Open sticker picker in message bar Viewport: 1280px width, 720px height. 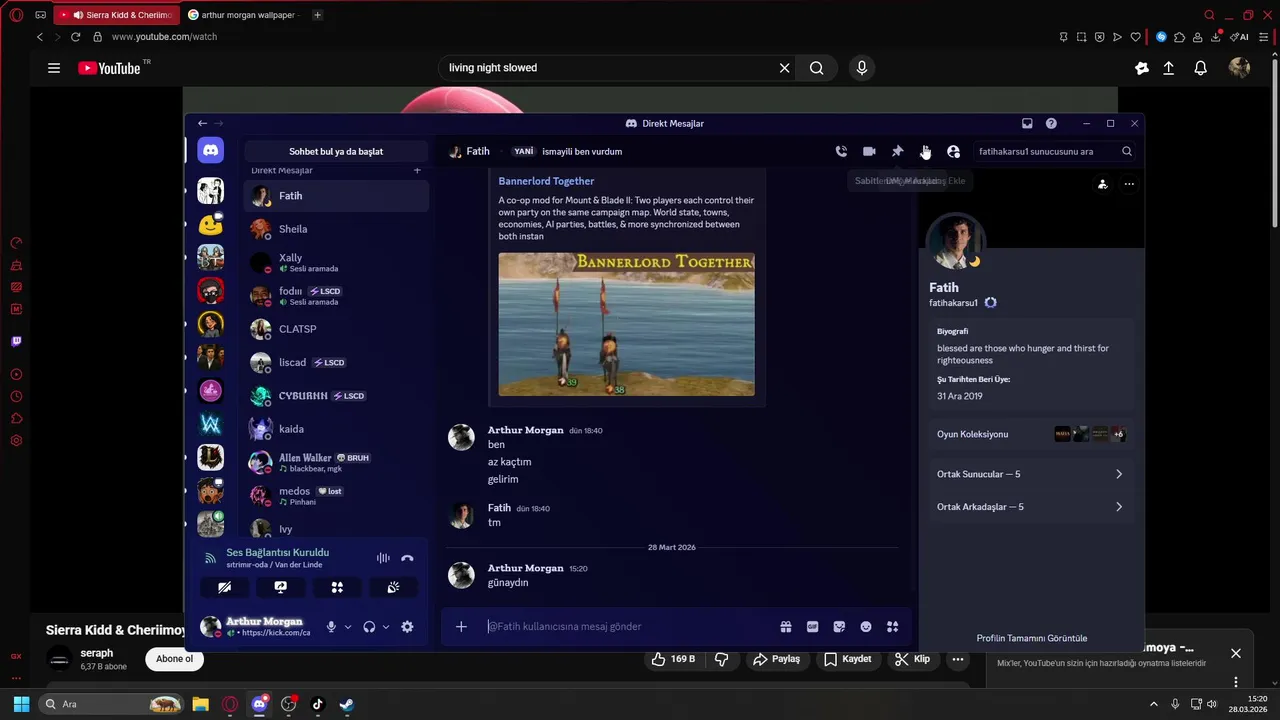[839, 626]
